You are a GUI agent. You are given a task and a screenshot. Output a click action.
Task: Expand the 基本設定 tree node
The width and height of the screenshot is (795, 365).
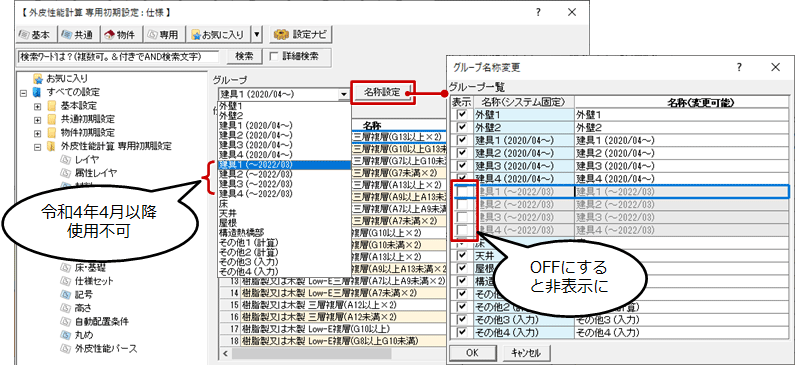tap(37, 106)
